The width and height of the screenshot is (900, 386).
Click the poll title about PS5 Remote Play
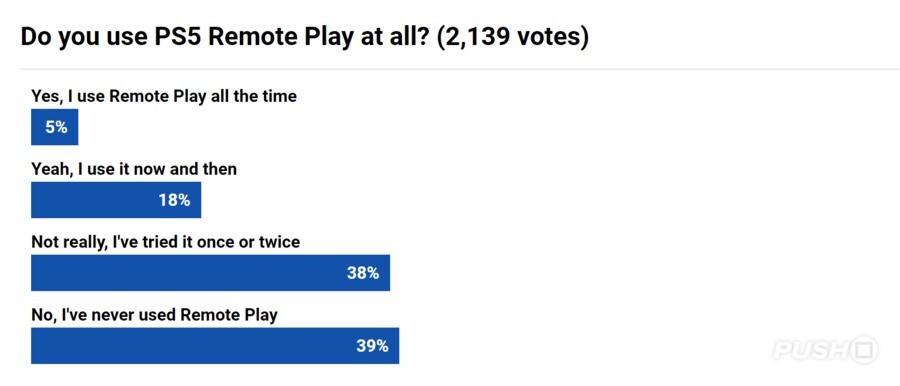coord(305,37)
